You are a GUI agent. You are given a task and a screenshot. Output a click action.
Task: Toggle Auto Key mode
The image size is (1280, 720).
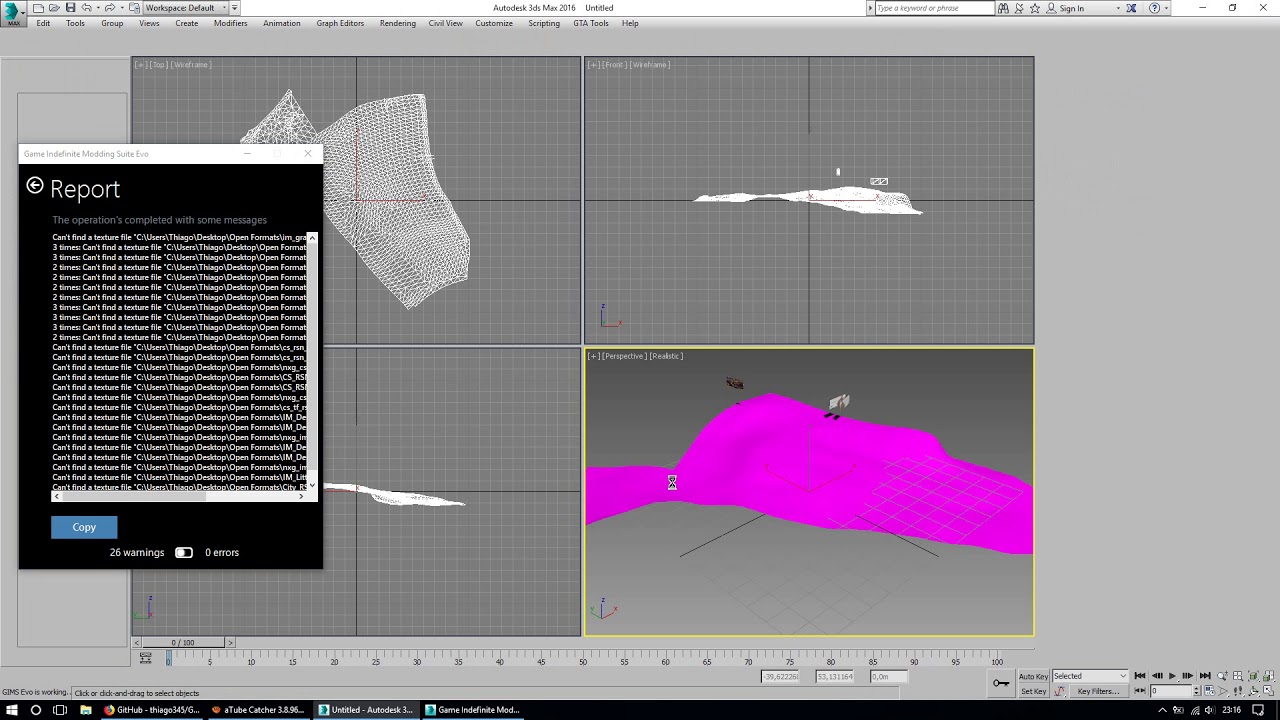[x=1033, y=676]
